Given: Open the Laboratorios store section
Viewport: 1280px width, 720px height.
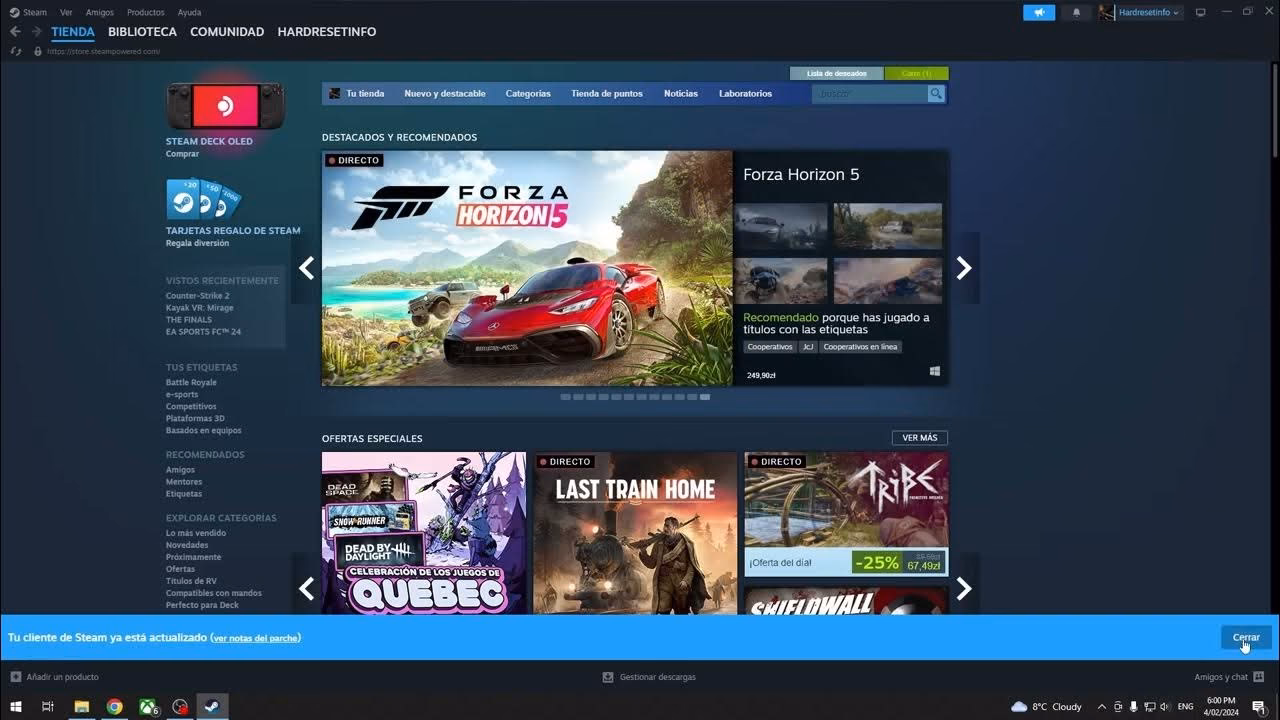Looking at the screenshot, I should tap(745, 93).
